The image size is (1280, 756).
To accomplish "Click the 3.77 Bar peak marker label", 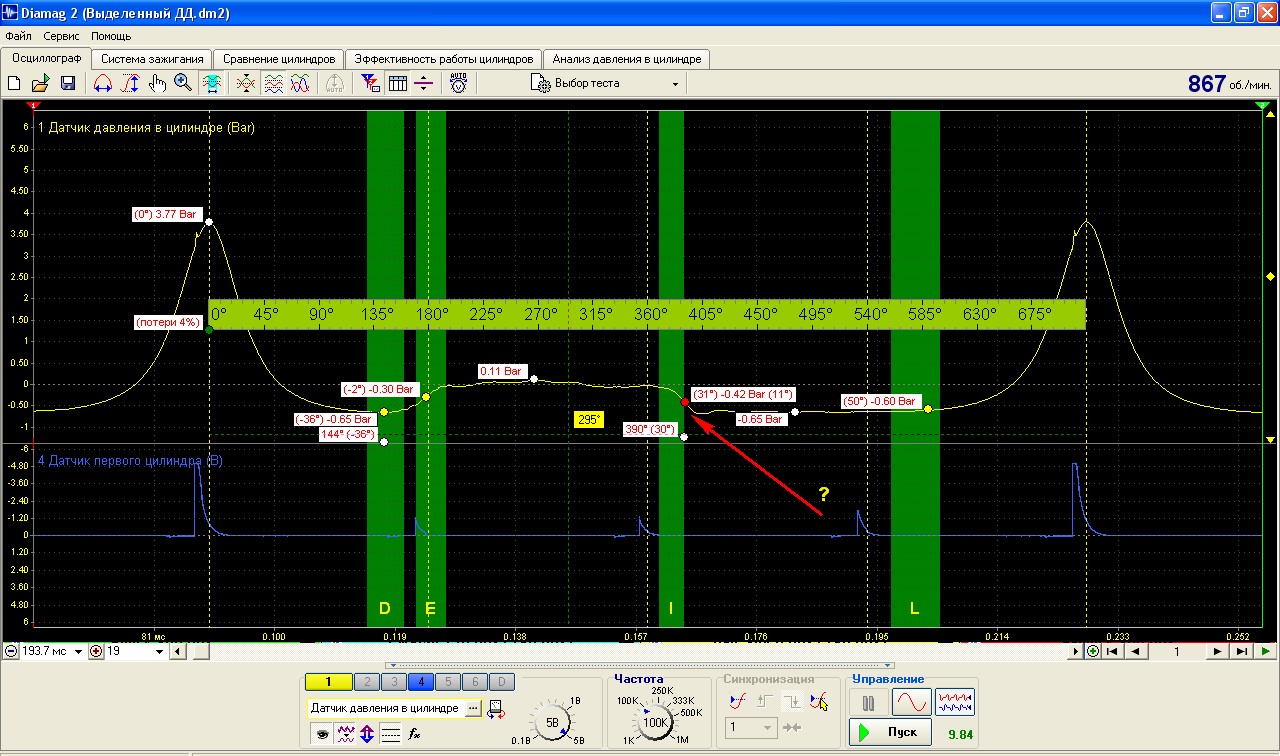I will click(x=167, y=214).
